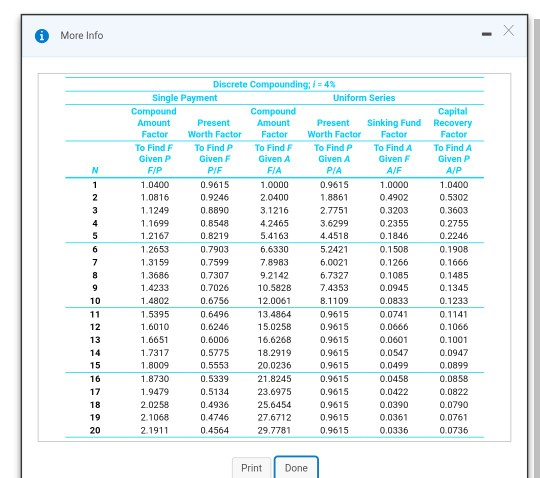Select value 4.2465 in row 4
540x478 pixels.
pos(274,224)
